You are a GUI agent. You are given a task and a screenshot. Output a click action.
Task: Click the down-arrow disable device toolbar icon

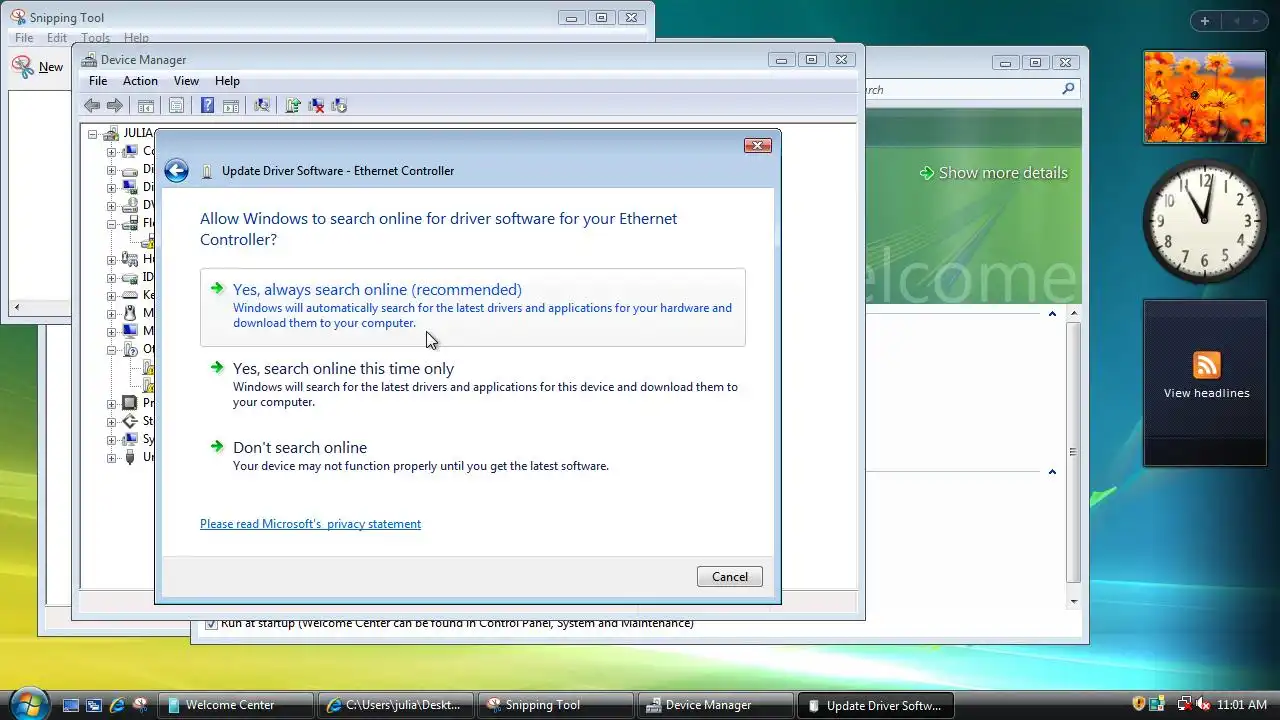coord(339,105)
